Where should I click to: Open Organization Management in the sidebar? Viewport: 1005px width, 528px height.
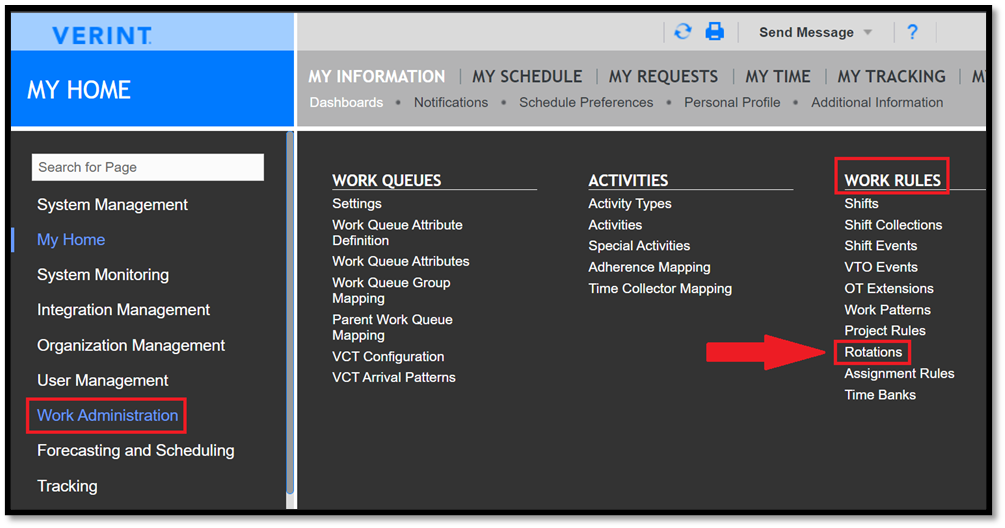131,345
